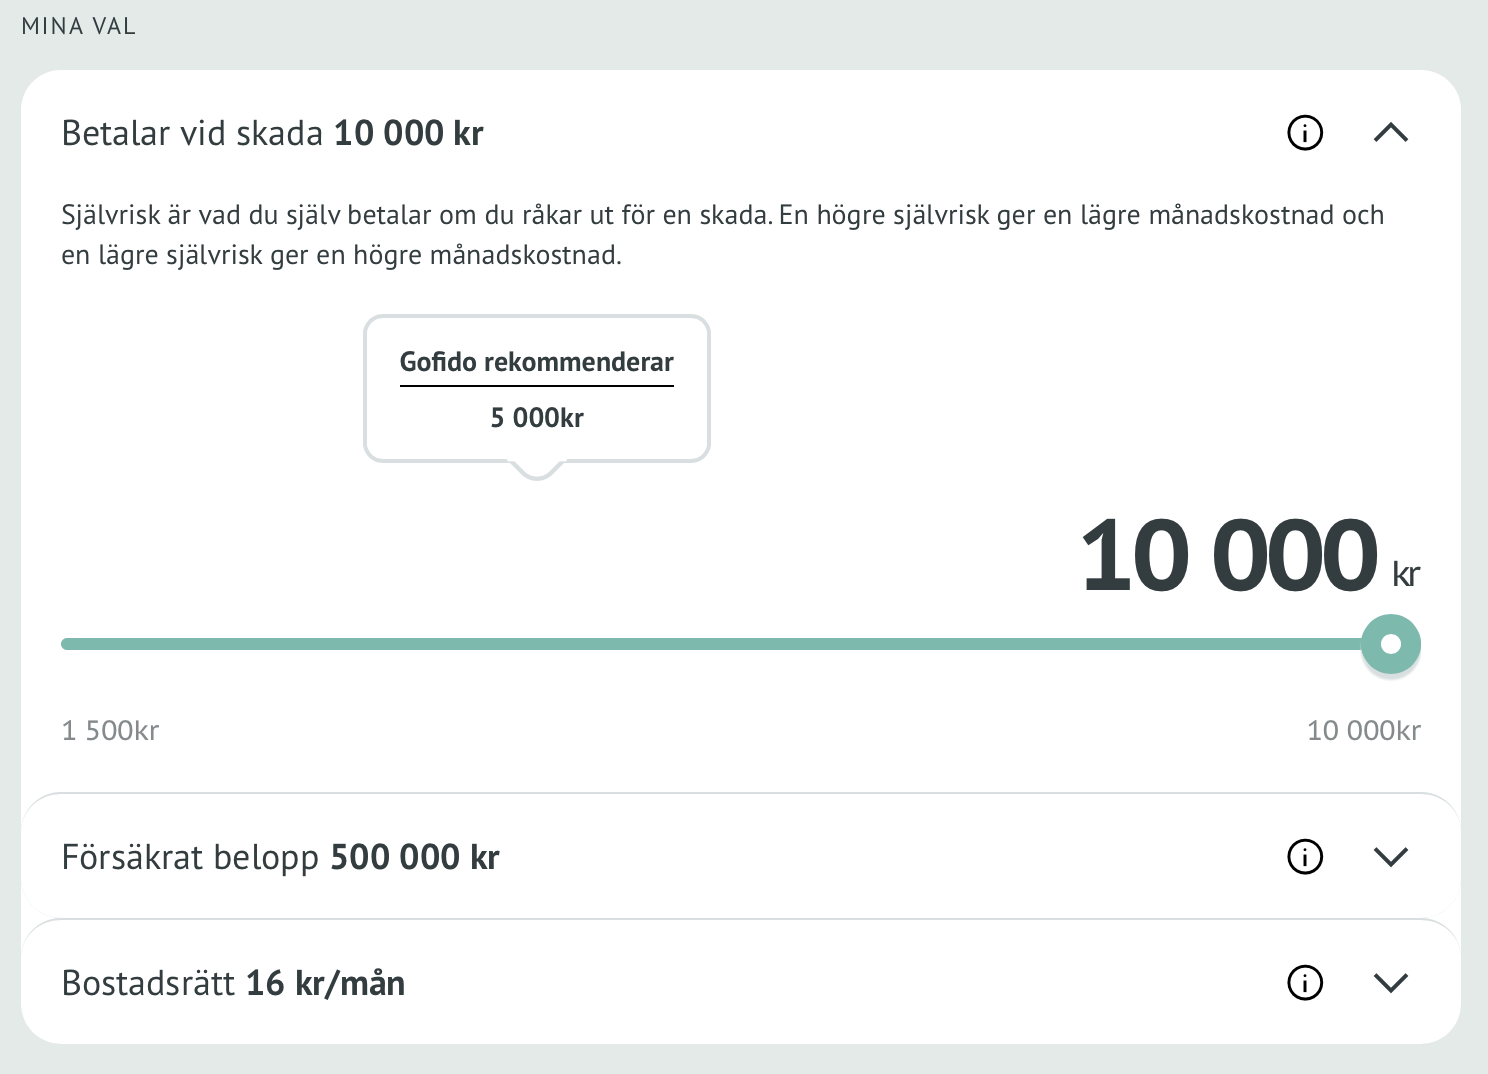This screenshot has height=1074, width=1488.
Task: Click the small kr unit beside large amount
Action: pyautogui.click(x=1406, y=574)
